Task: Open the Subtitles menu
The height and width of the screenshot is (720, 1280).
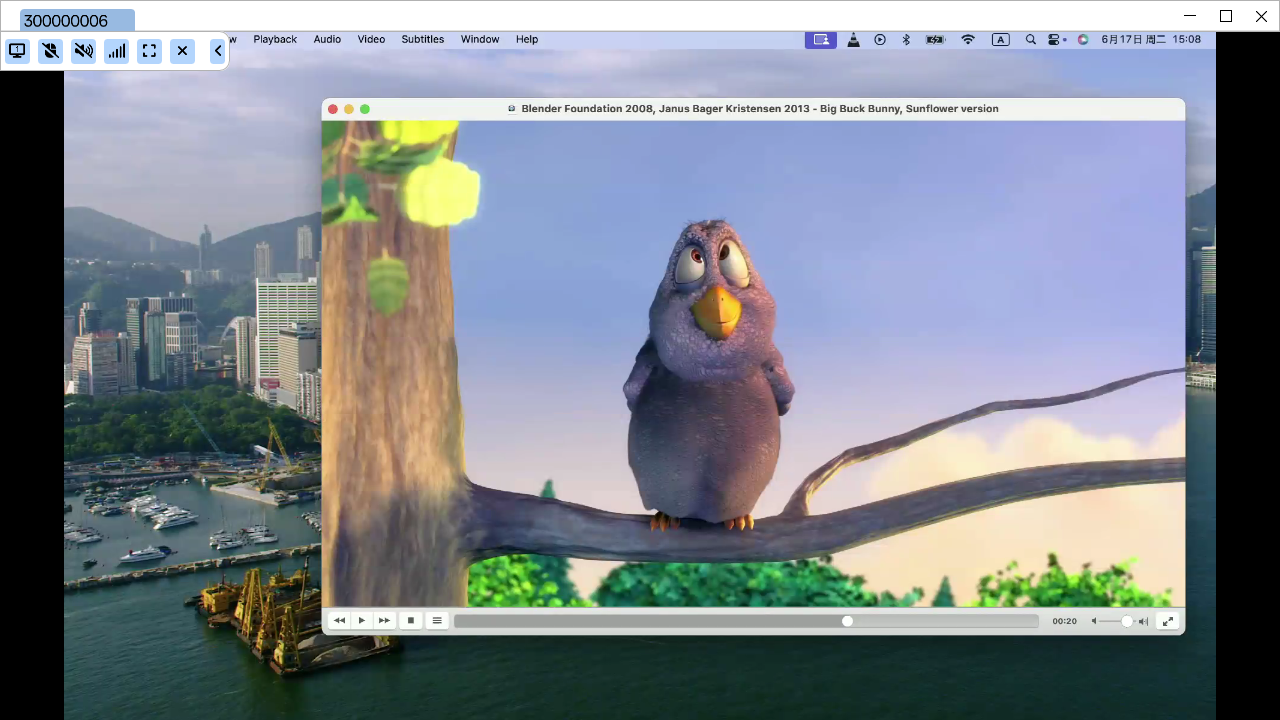Action: pyautogui.click(x=423, y=39)
